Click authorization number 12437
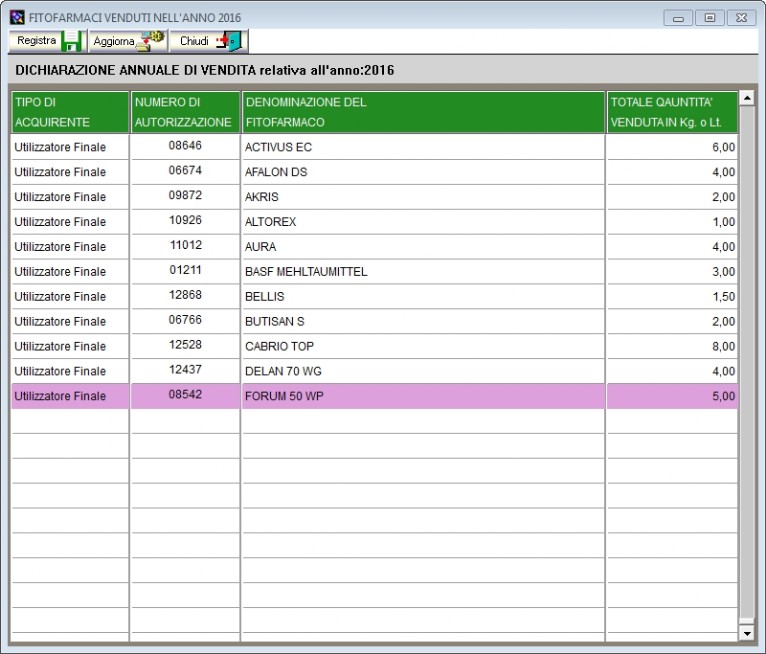 (185, 370)
